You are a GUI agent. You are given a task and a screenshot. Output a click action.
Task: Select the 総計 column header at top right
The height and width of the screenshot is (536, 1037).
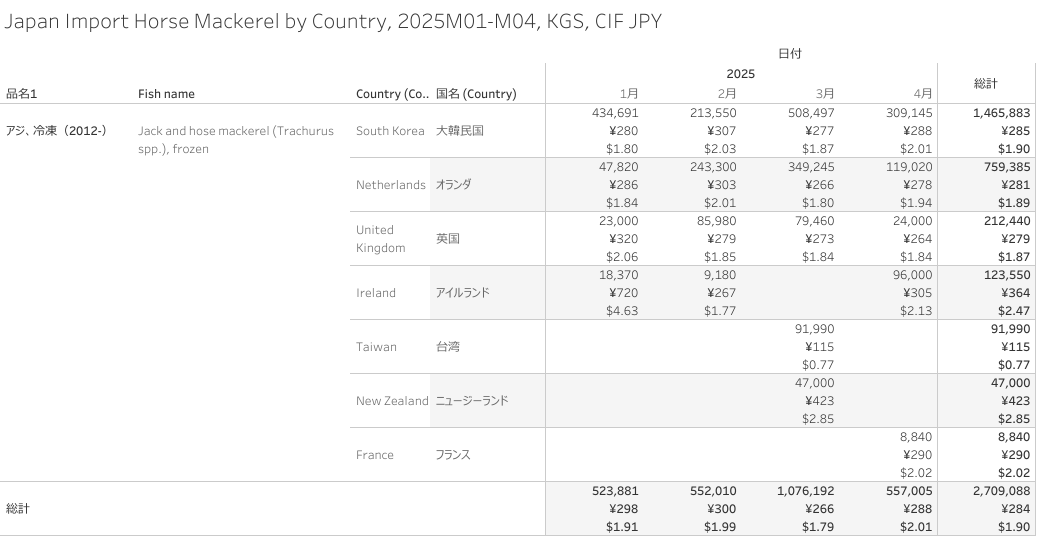click(985, 83)
